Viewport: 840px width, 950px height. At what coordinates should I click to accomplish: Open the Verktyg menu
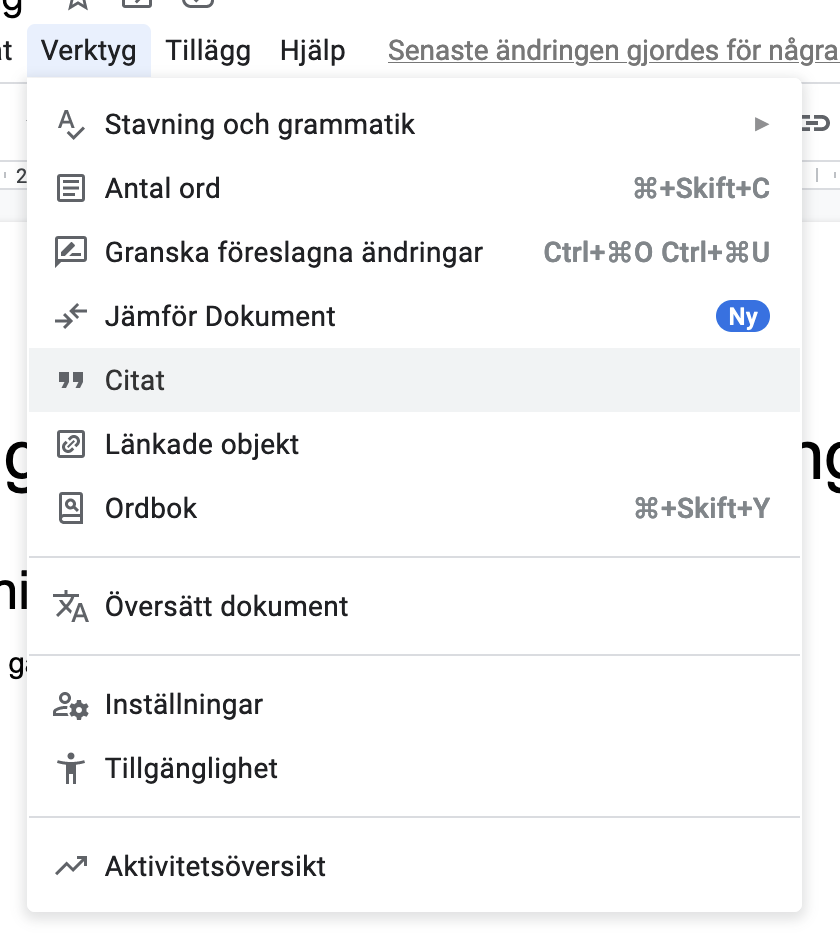pyautogui.click(x=88, y=50)
